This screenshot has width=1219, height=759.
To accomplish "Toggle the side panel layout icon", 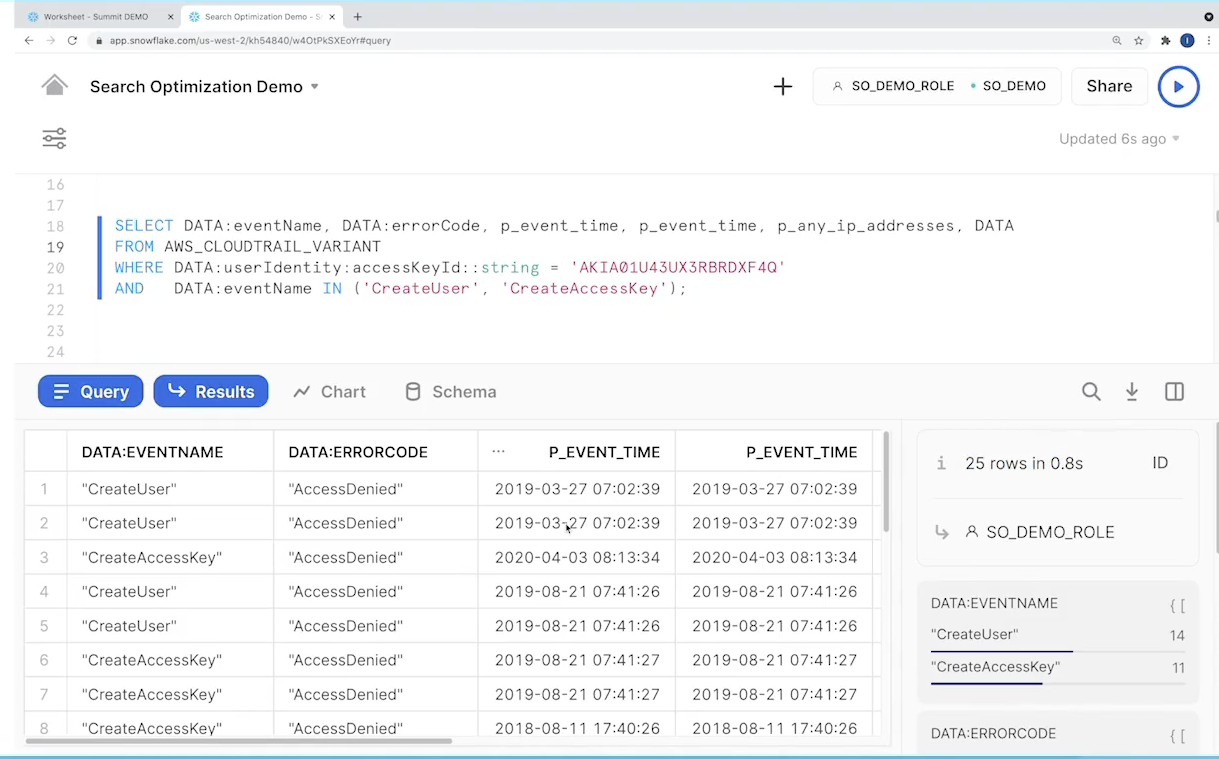I will [x=1175, y=392].
